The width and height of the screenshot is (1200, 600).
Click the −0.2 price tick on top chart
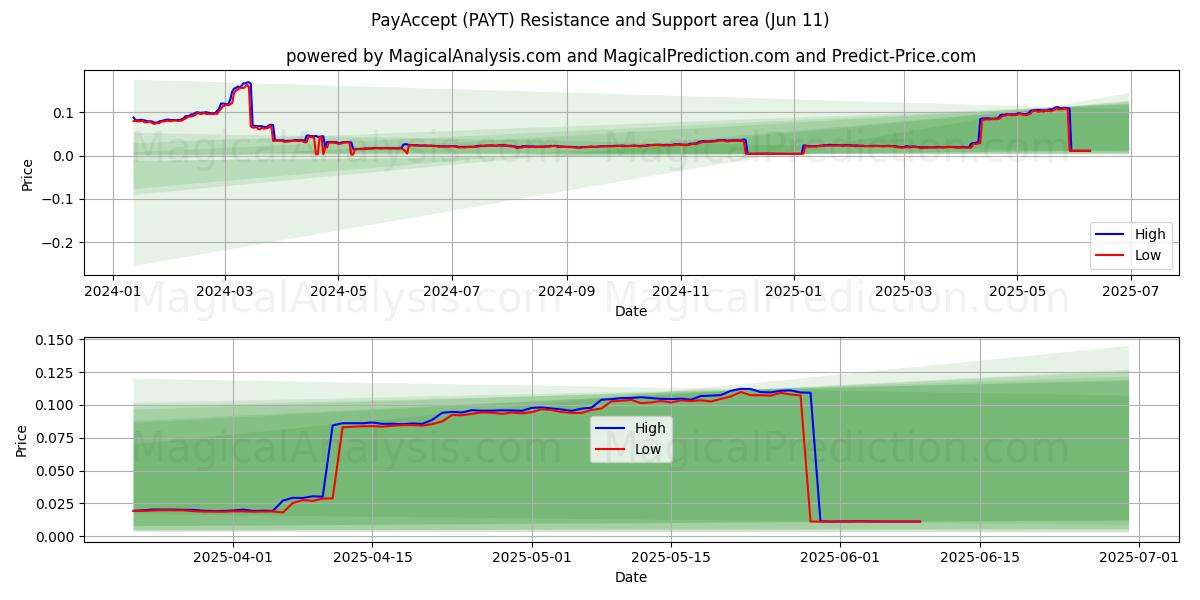click(x=59, y=243)
